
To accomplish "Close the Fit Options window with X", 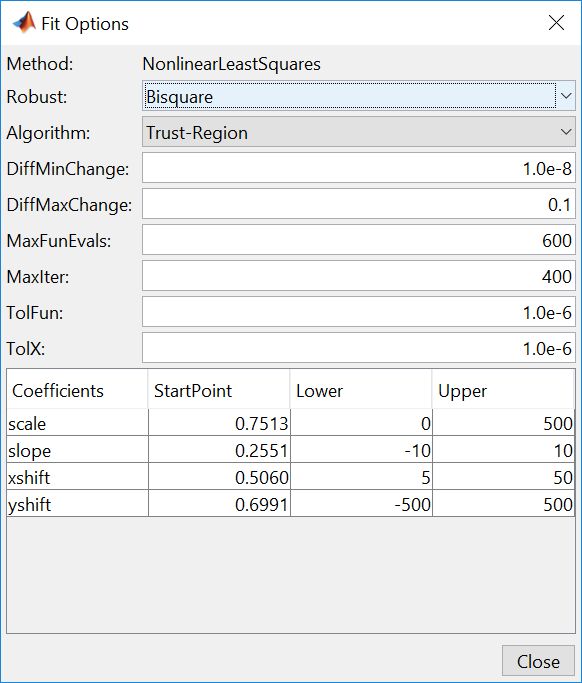I will pyautogui.click(x=556, y=23).
